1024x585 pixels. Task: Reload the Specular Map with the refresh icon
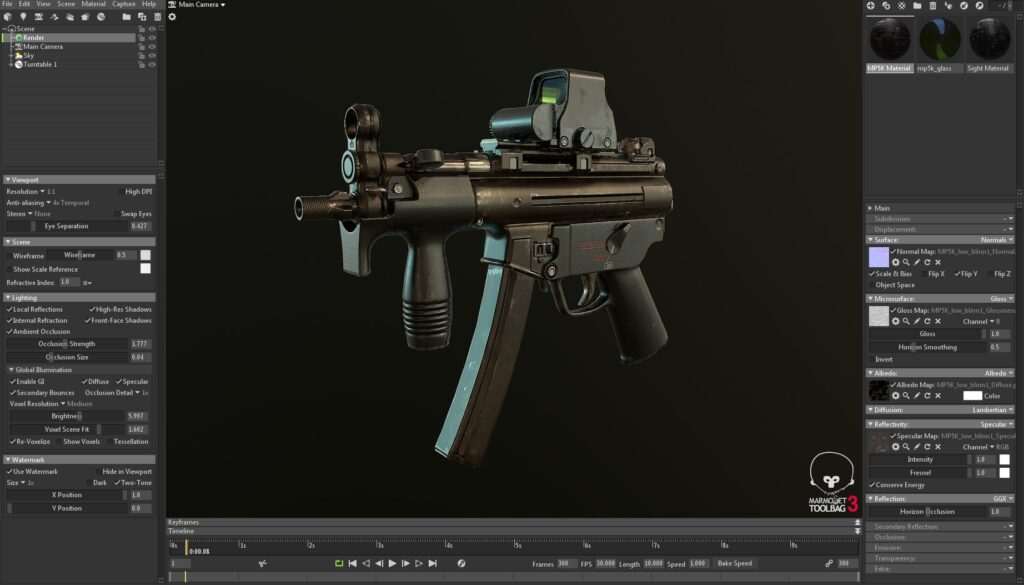click(927, 447)
